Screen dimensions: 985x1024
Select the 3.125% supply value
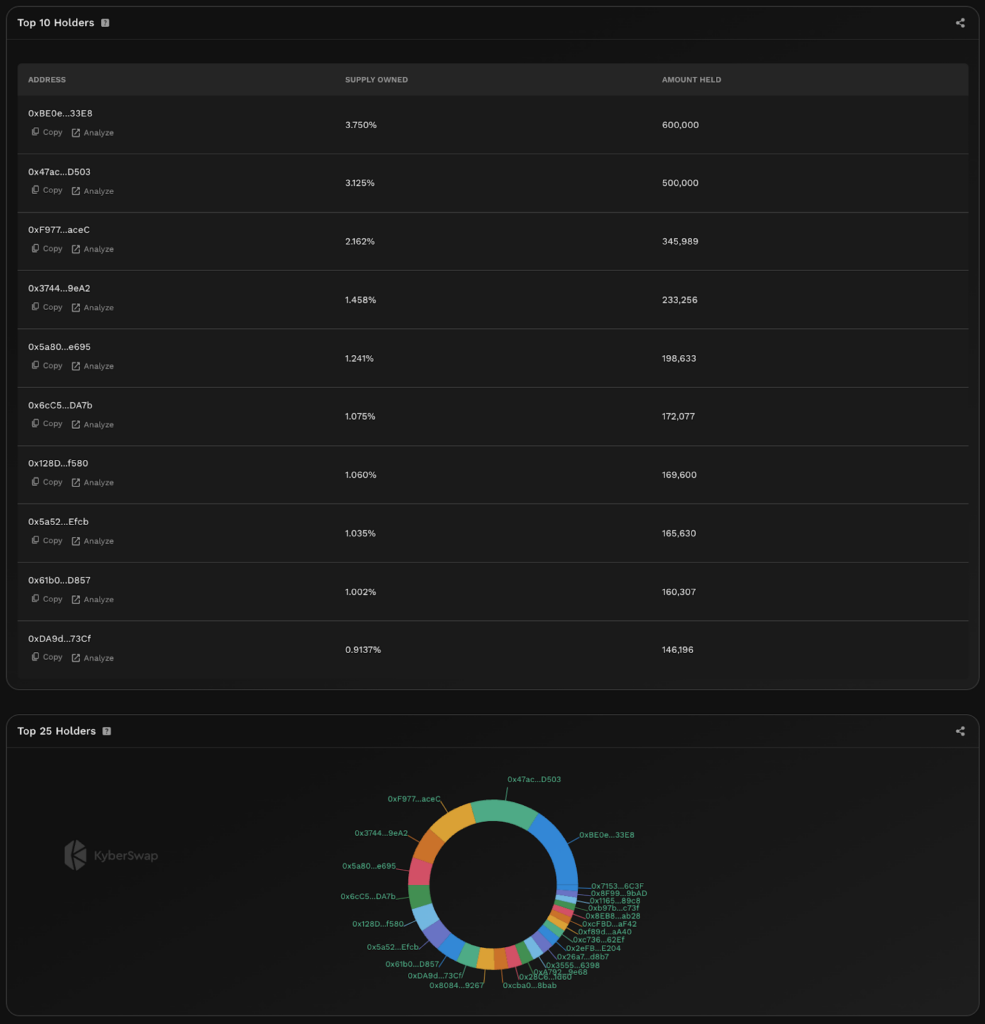pyautogui.click(x=360, y=183)
